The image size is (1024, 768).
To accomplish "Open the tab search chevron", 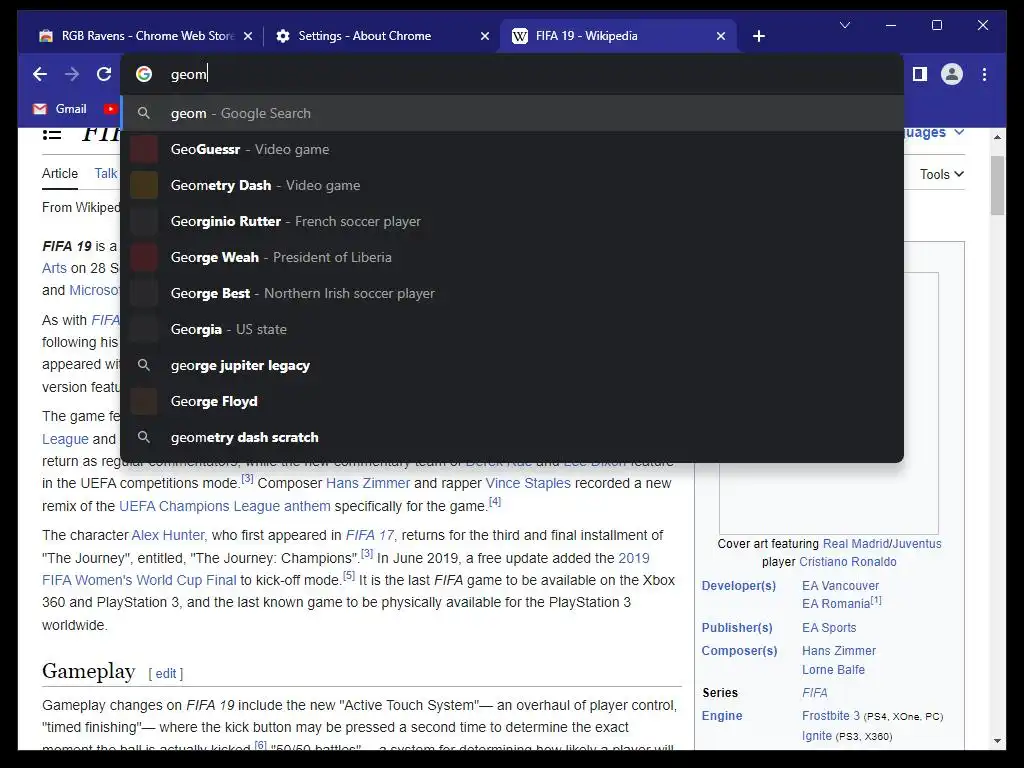I will (x=844, y=25).
